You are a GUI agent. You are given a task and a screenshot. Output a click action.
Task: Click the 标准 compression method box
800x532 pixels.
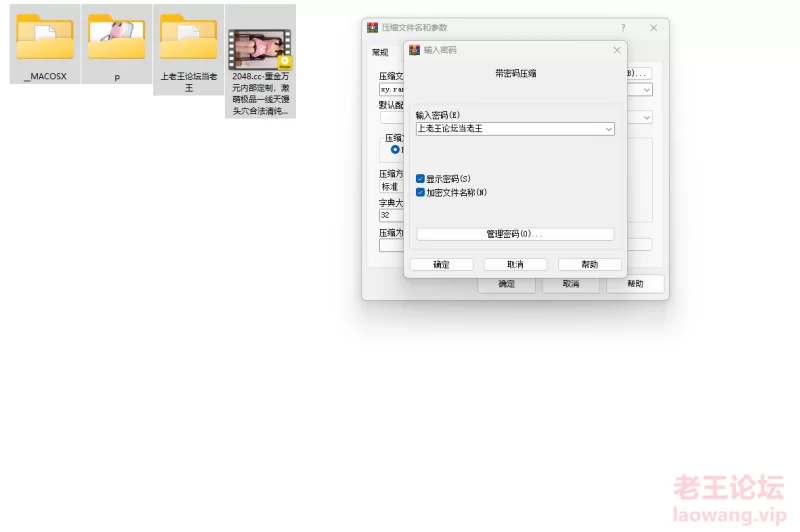(391, 187)
